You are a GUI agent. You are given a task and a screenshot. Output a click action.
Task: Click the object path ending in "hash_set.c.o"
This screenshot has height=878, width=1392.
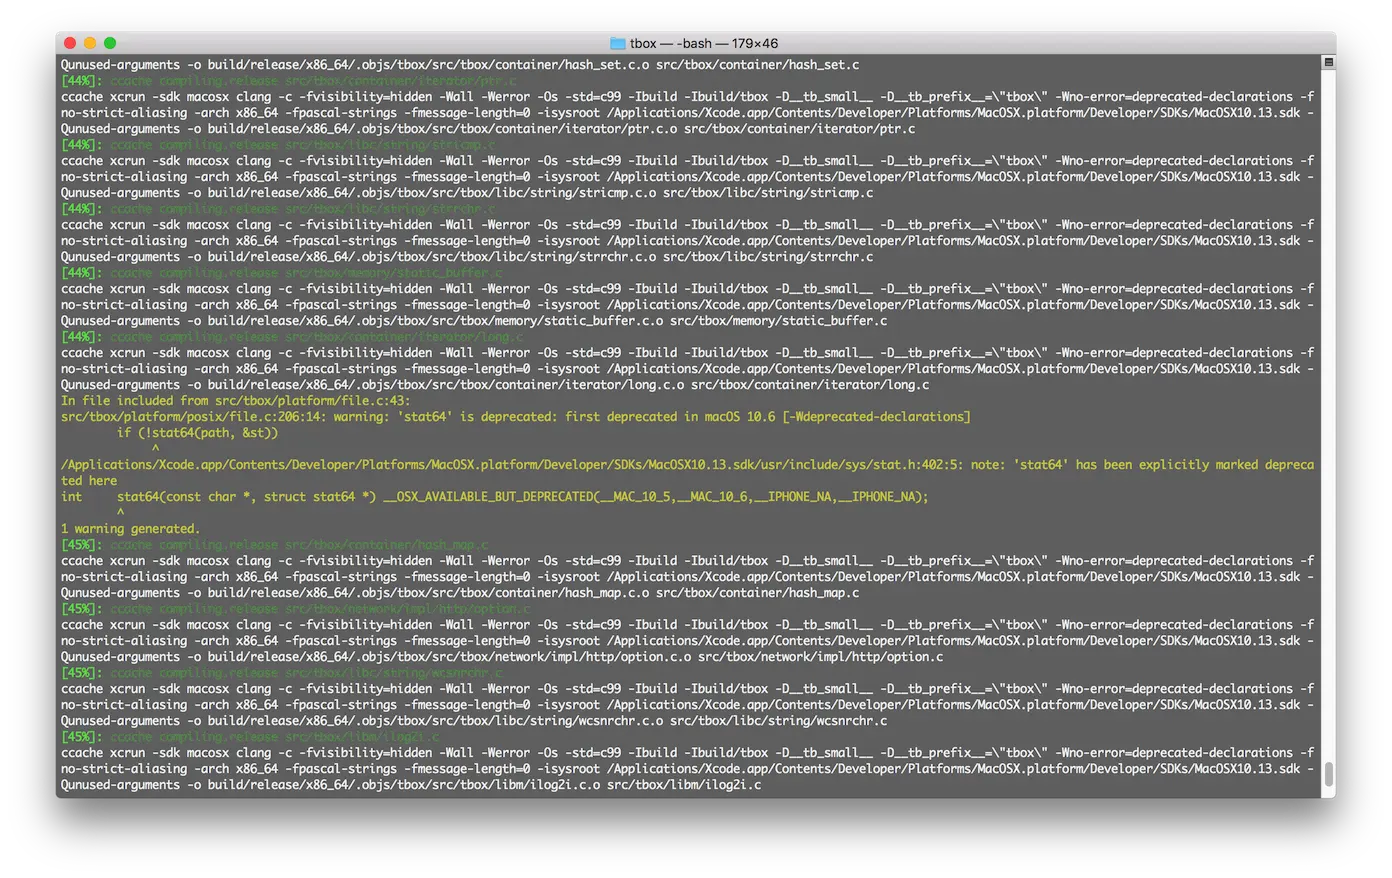pyautogui.click(x=428, y=65)
